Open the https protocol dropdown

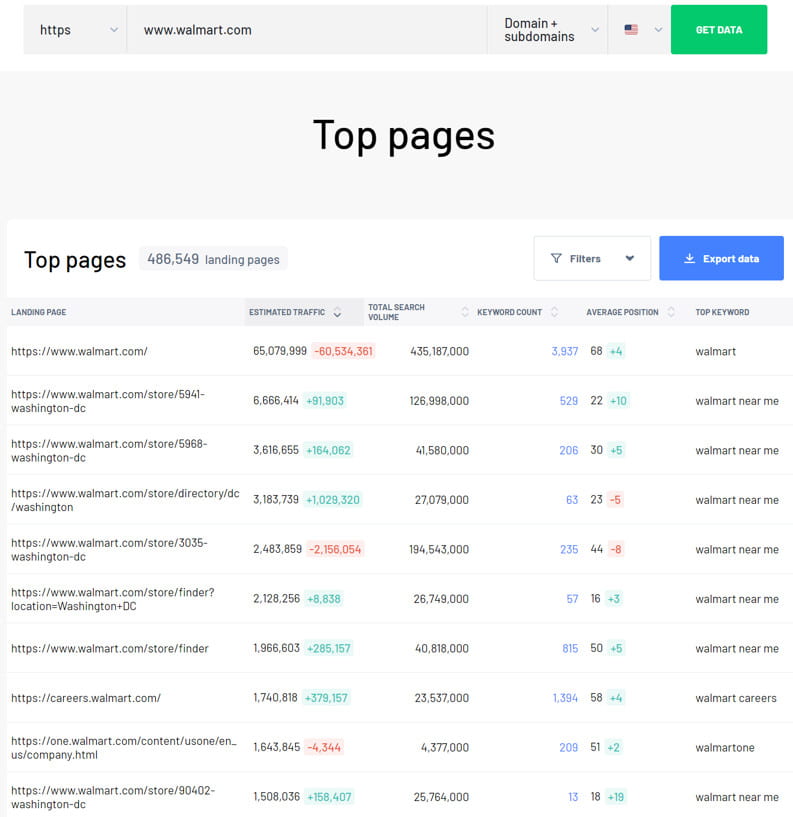pyautogui.click(x=75, y=30)
